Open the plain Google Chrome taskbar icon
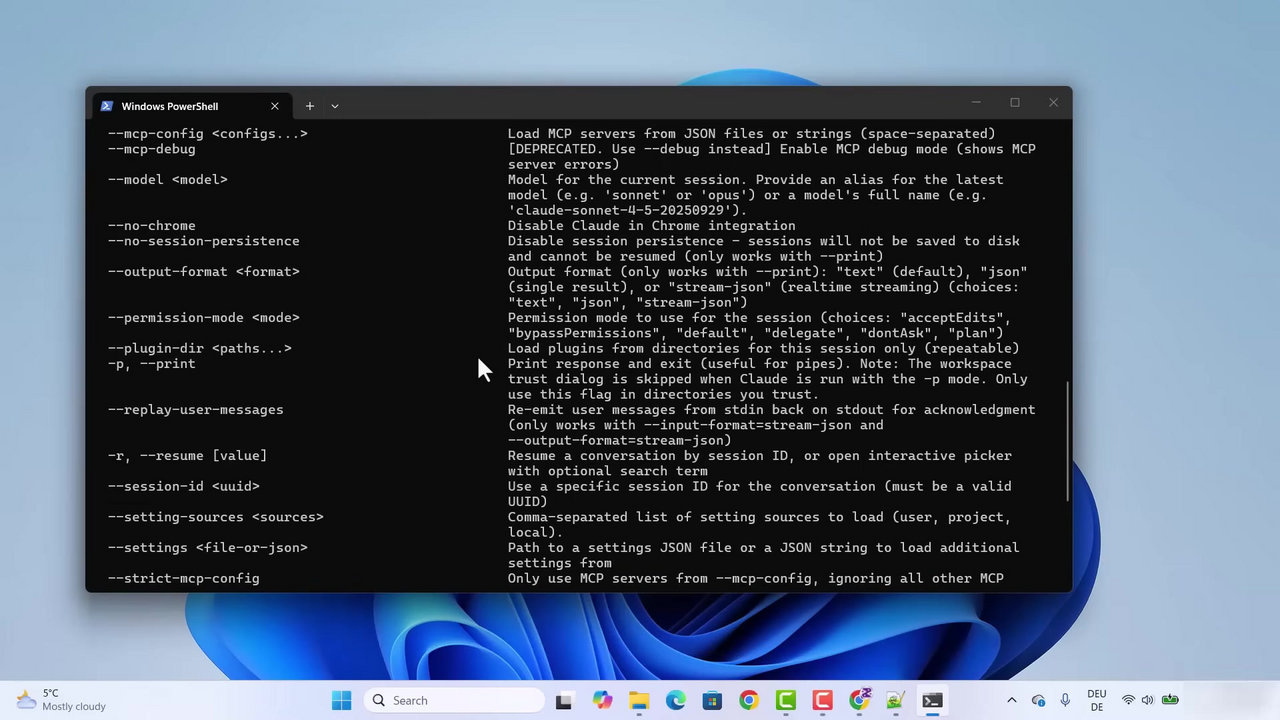Image resolution: width=1280 pixels, height=720 pixels. (749, 700)
